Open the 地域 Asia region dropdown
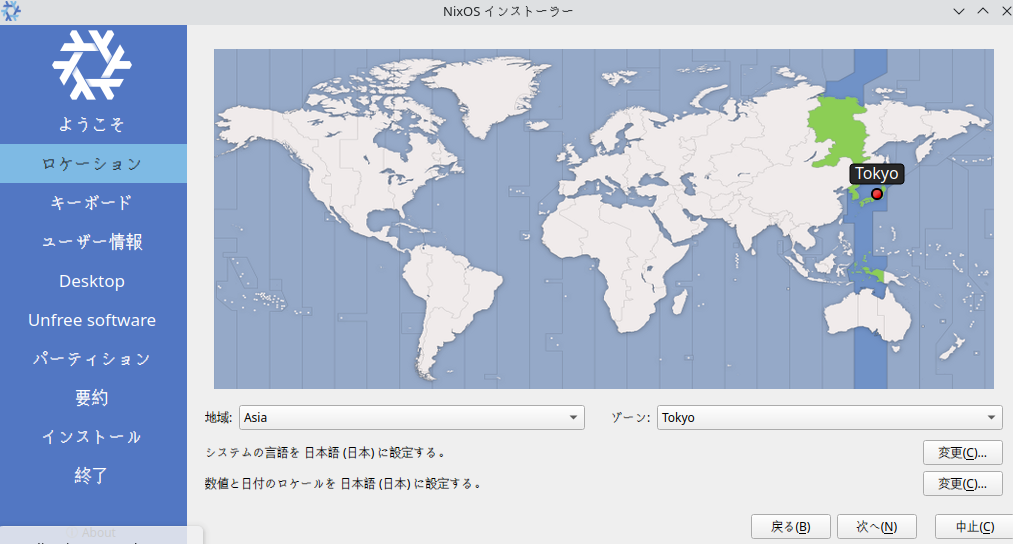The width and height of the screenshot is (1013, 544). [x=412, y=417]
